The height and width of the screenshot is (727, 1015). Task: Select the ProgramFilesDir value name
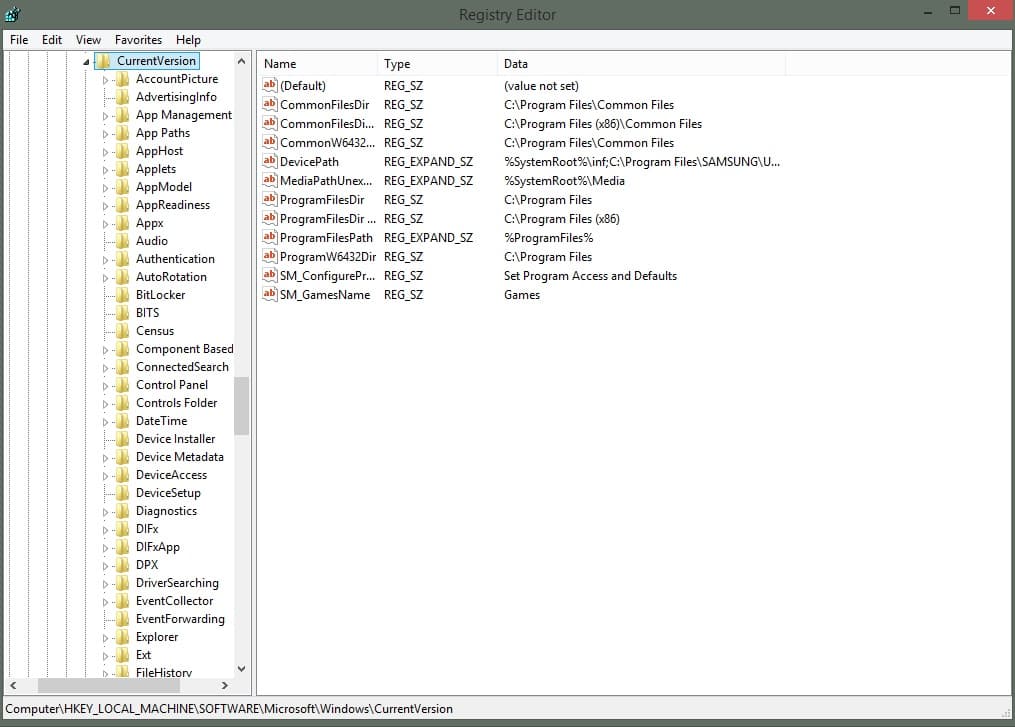(322, 199)
